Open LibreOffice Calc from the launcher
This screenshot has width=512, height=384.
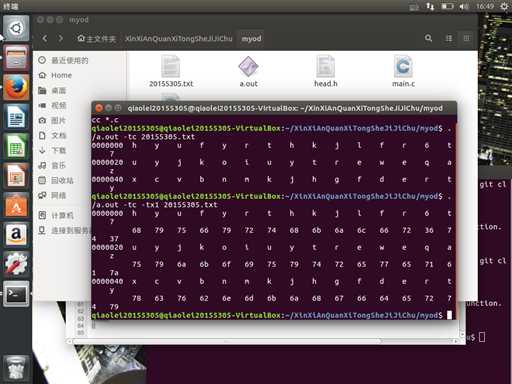click(16, 147)
